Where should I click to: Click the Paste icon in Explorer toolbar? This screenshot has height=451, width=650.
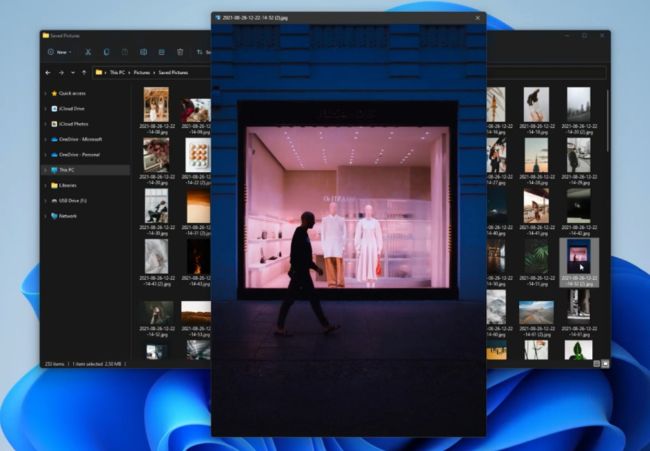pos(125,52)
